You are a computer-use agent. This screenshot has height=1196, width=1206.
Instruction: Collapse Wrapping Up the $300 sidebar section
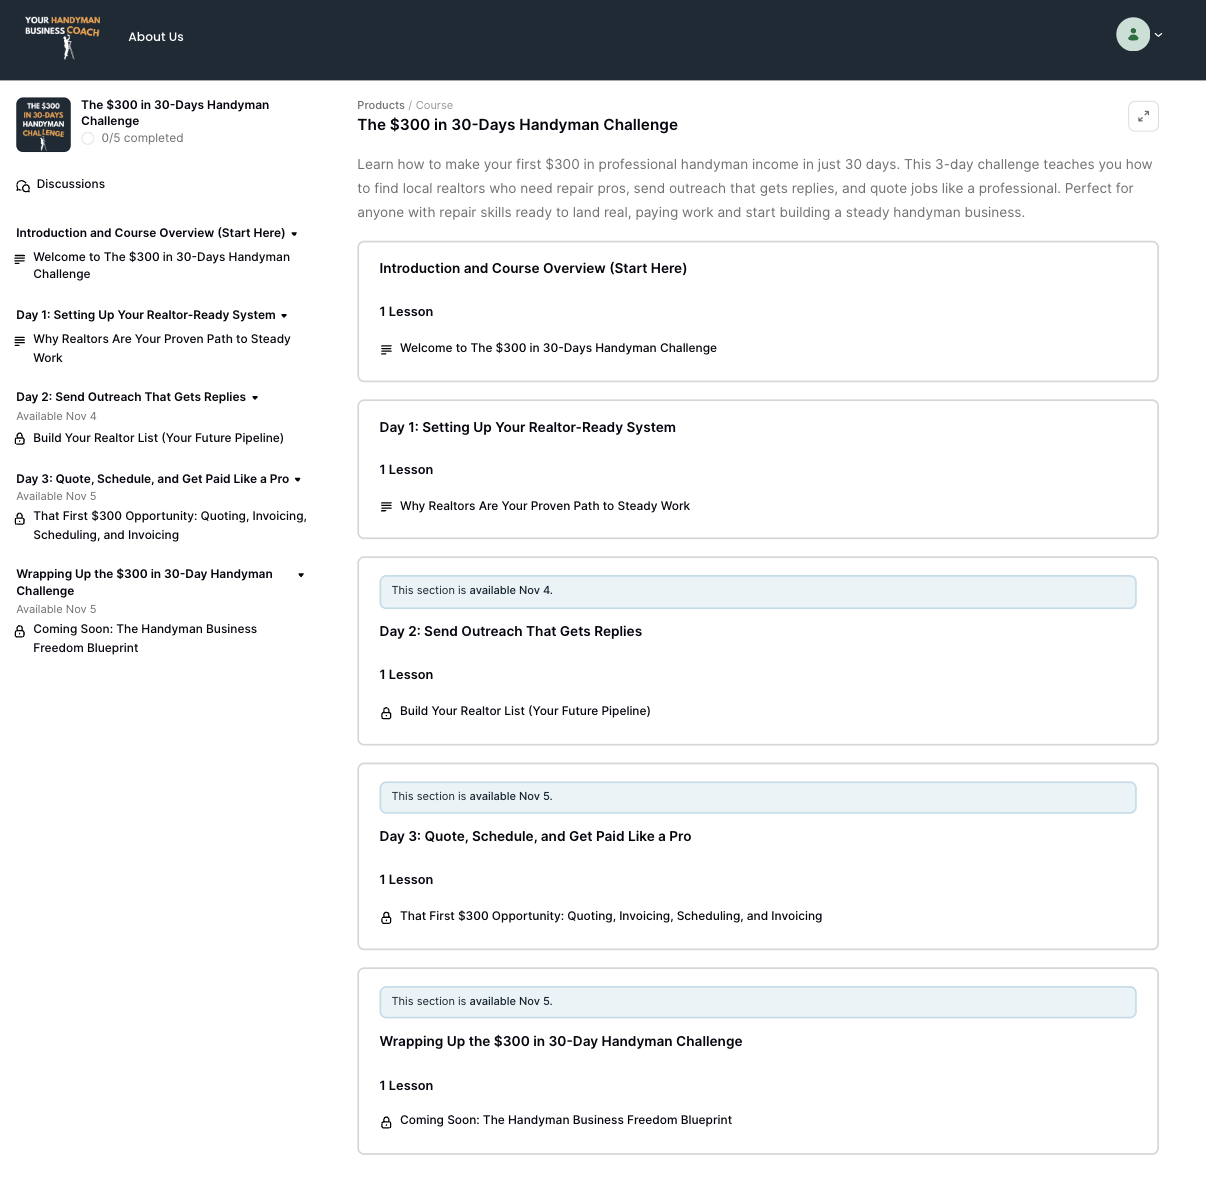coord(301,575)
